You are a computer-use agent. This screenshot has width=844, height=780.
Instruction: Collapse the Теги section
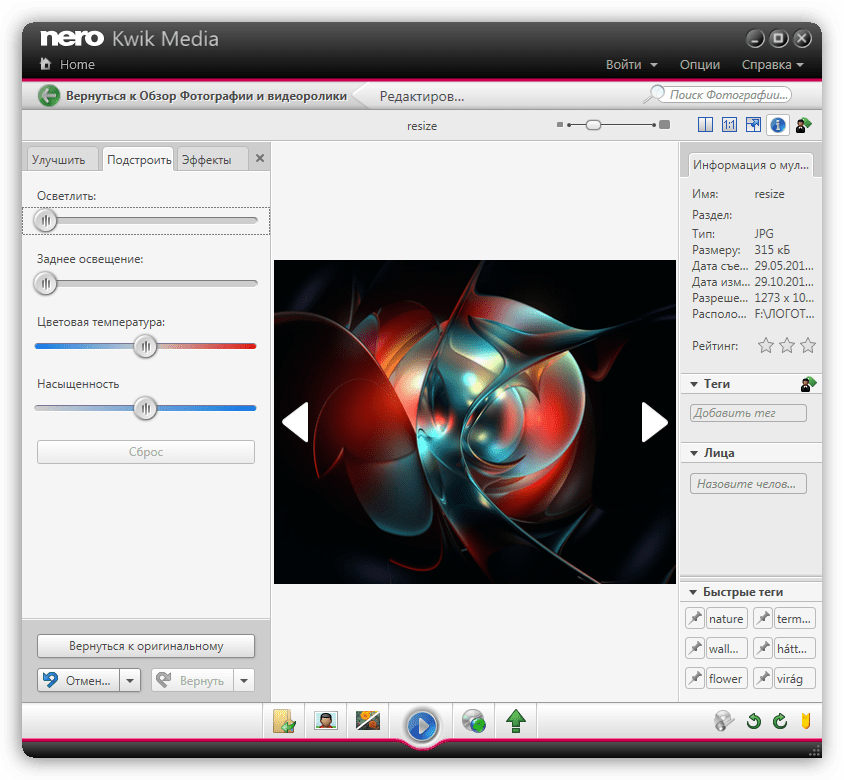coord(693,384)
